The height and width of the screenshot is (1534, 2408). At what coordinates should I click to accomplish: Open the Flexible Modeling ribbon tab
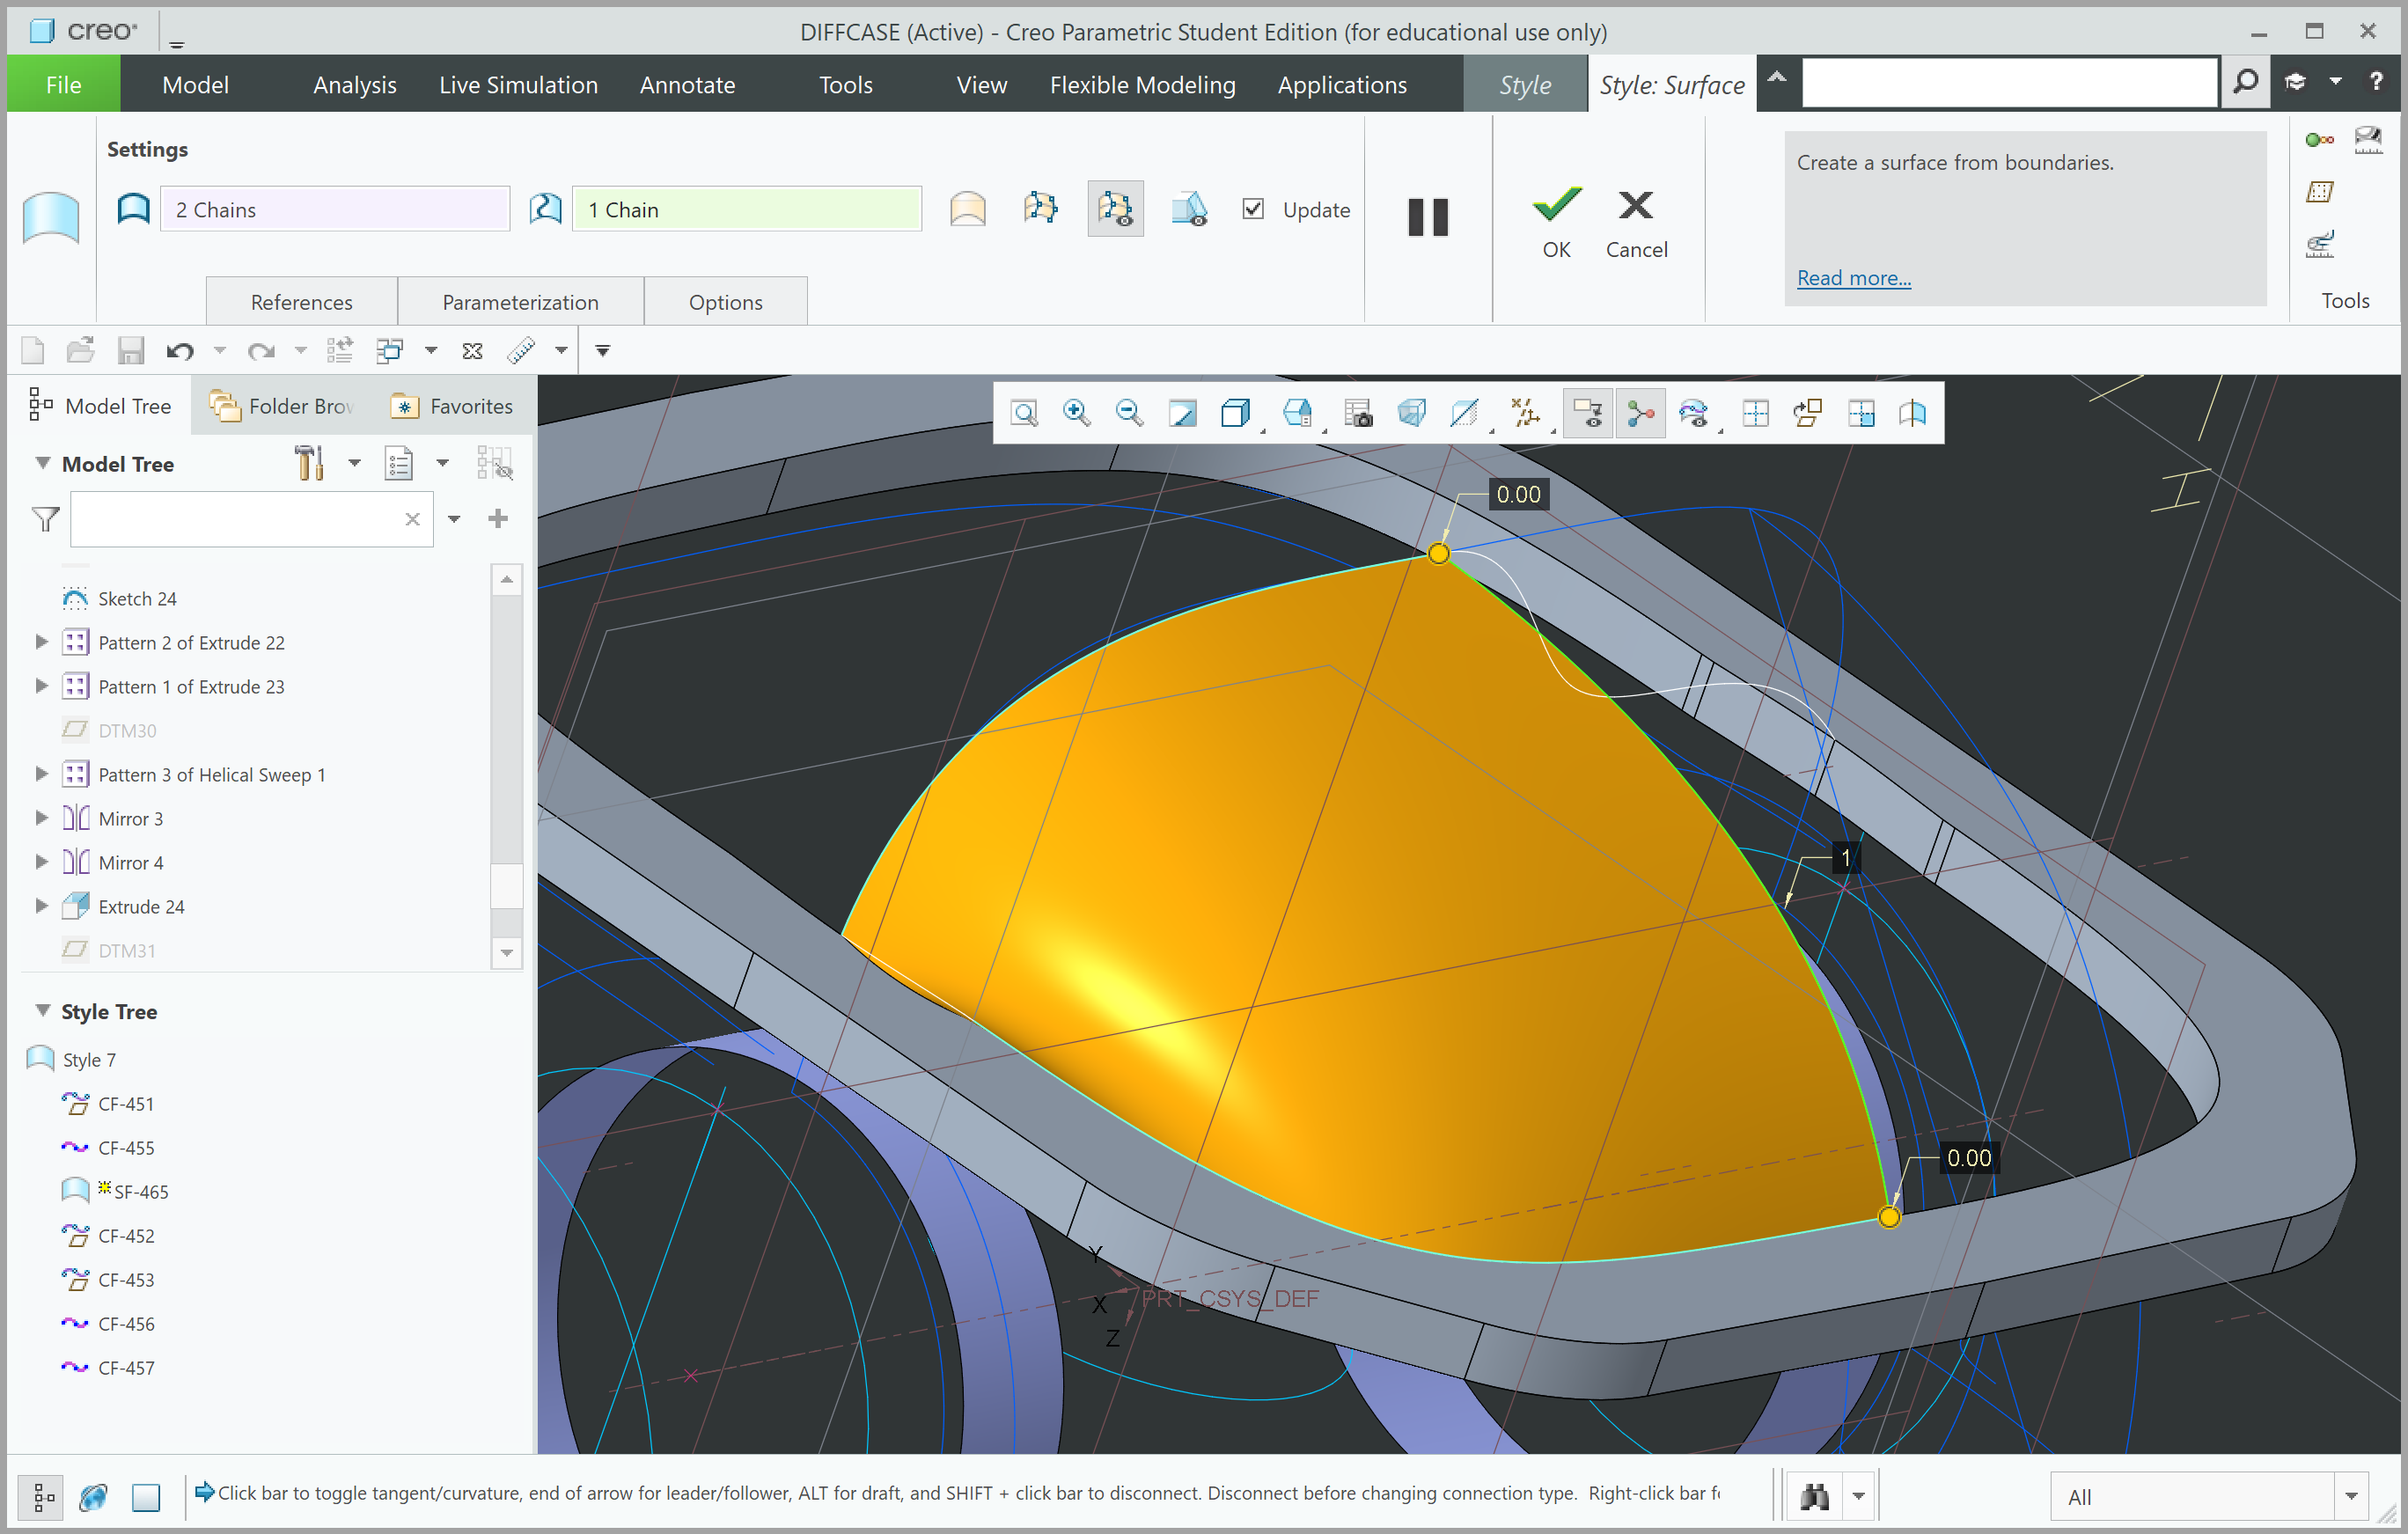(x=1142, y=84)
